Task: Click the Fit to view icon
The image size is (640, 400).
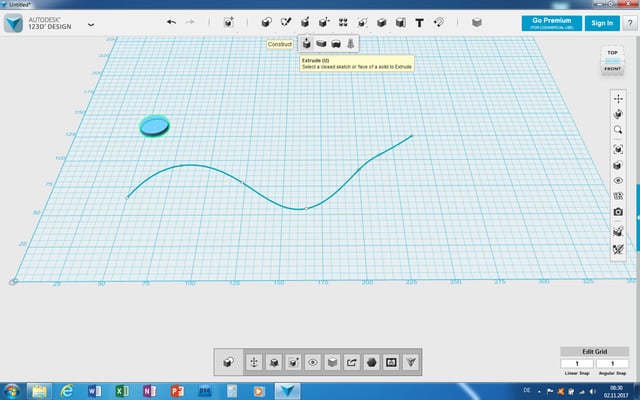Action: (x=619, y=149)
